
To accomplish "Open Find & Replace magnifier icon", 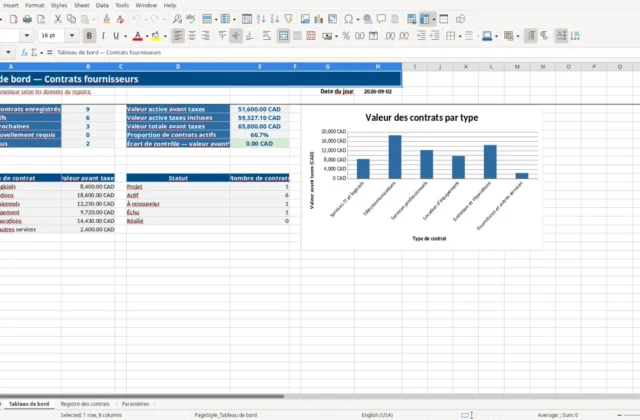I will (177, 19).
